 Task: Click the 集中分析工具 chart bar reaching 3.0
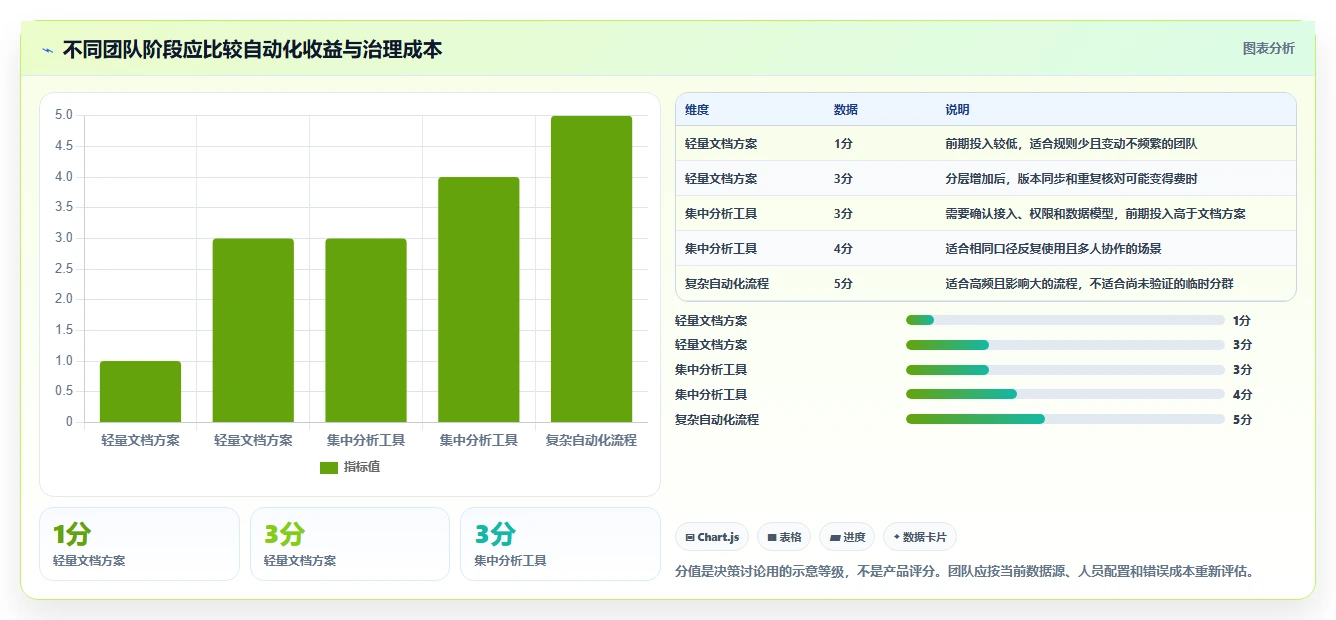(366, 330)
